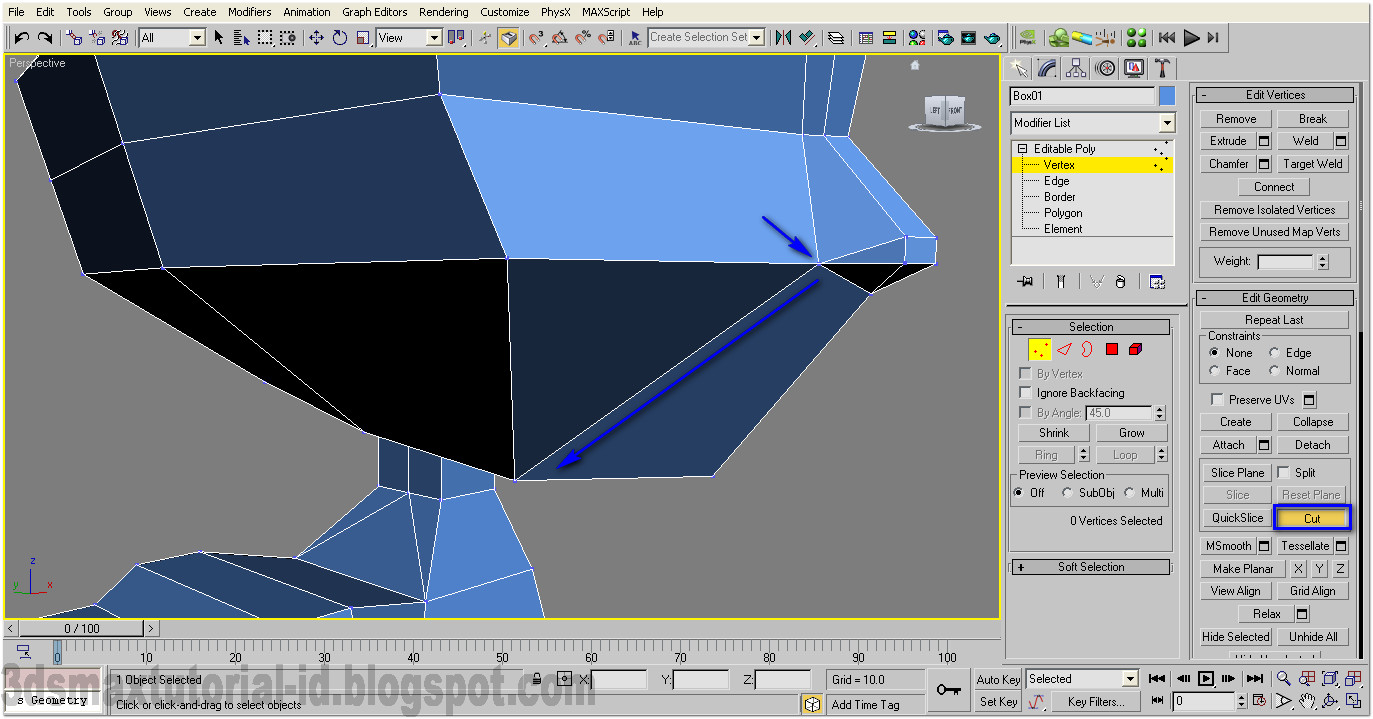Viewport: 1373px width, 719px height.
Task: Select Polygon sub-object mode icon
Action: pos(1112,349)
